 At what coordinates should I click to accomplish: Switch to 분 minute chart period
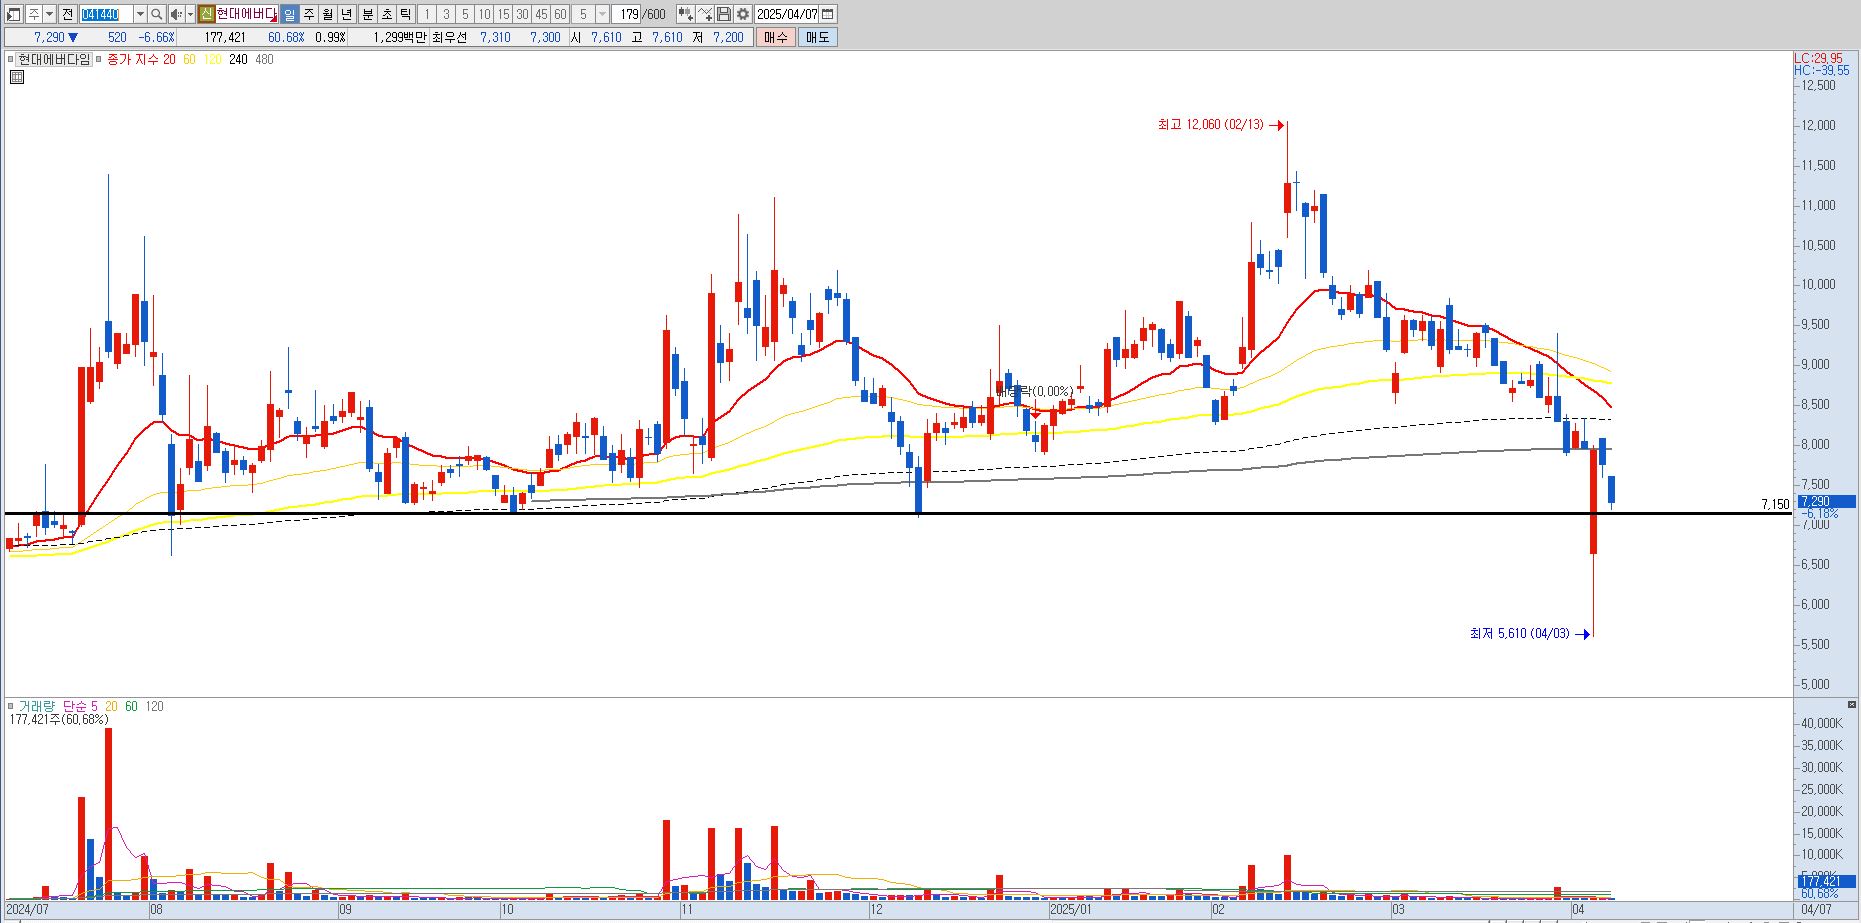point(367,14)
